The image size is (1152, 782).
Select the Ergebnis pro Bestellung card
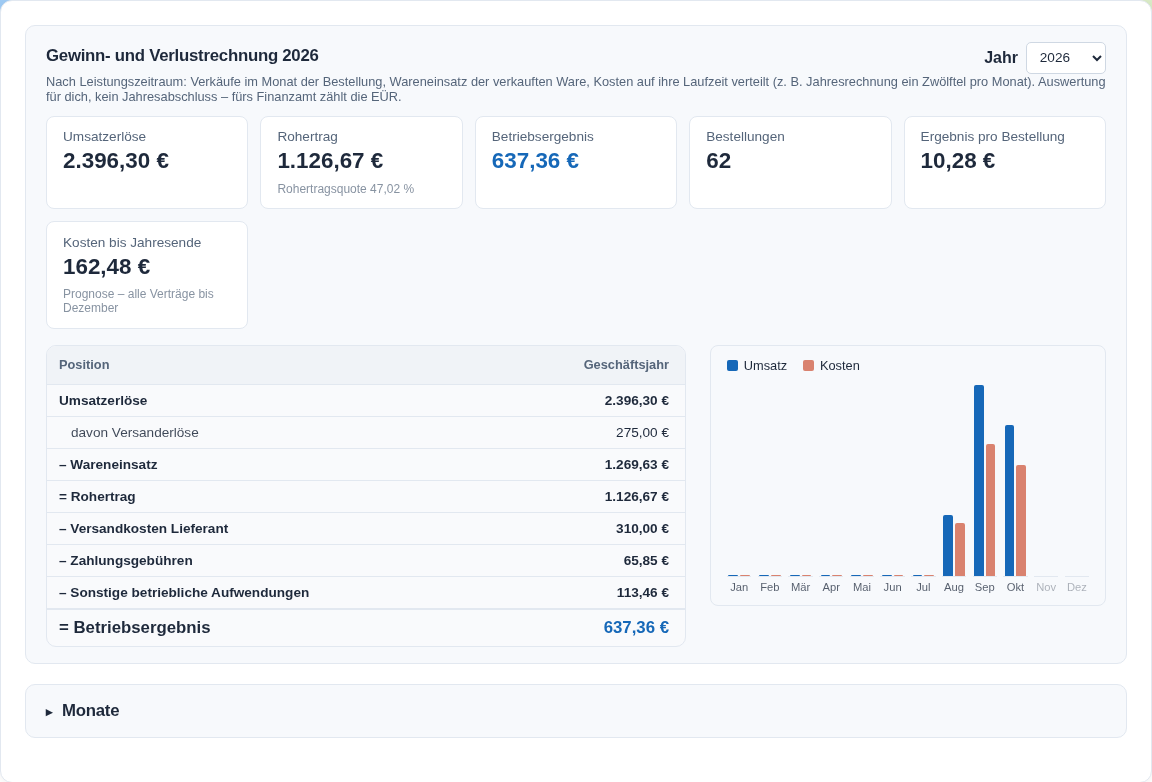coord(1005,162)
